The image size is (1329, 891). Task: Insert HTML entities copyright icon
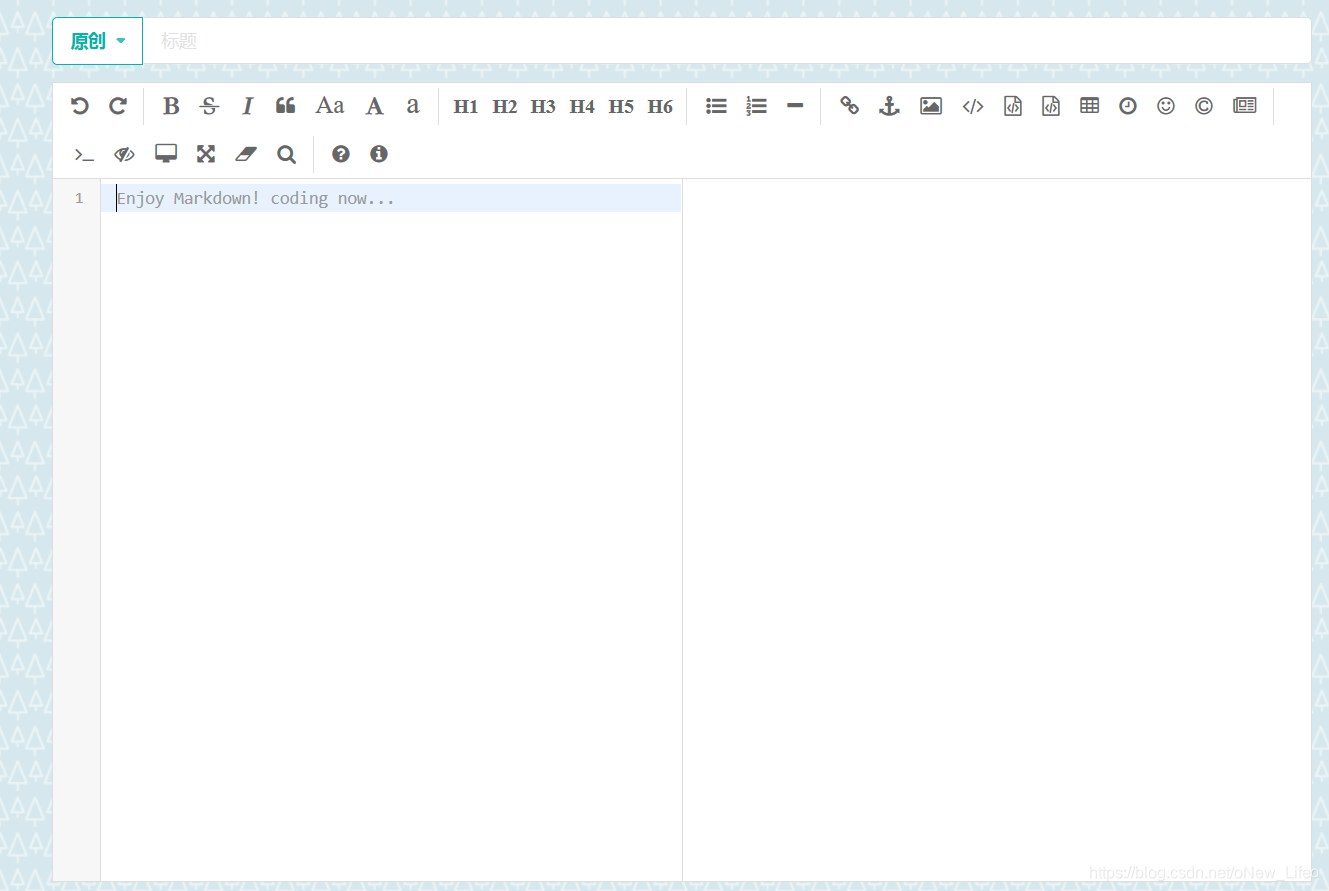(x=1204, y=106)
